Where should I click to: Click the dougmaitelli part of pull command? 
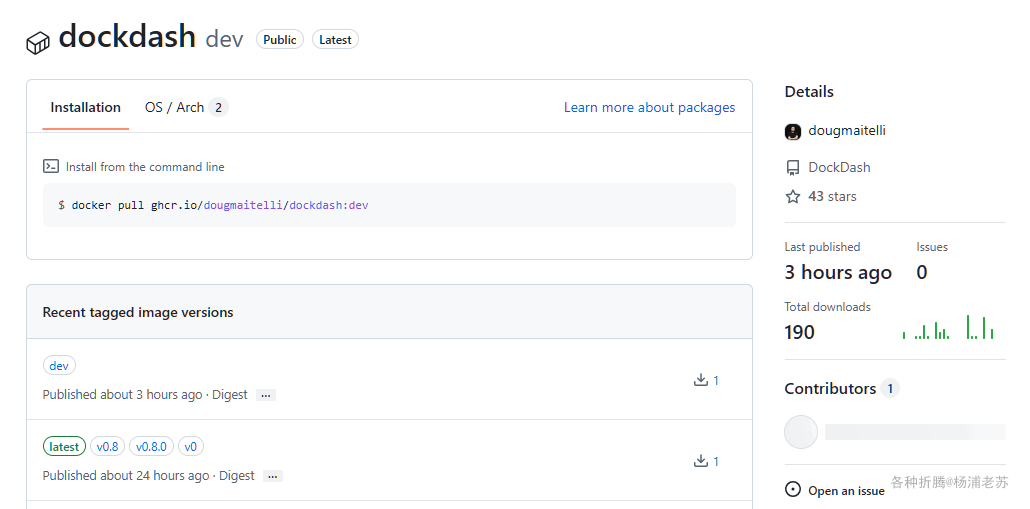243,205
